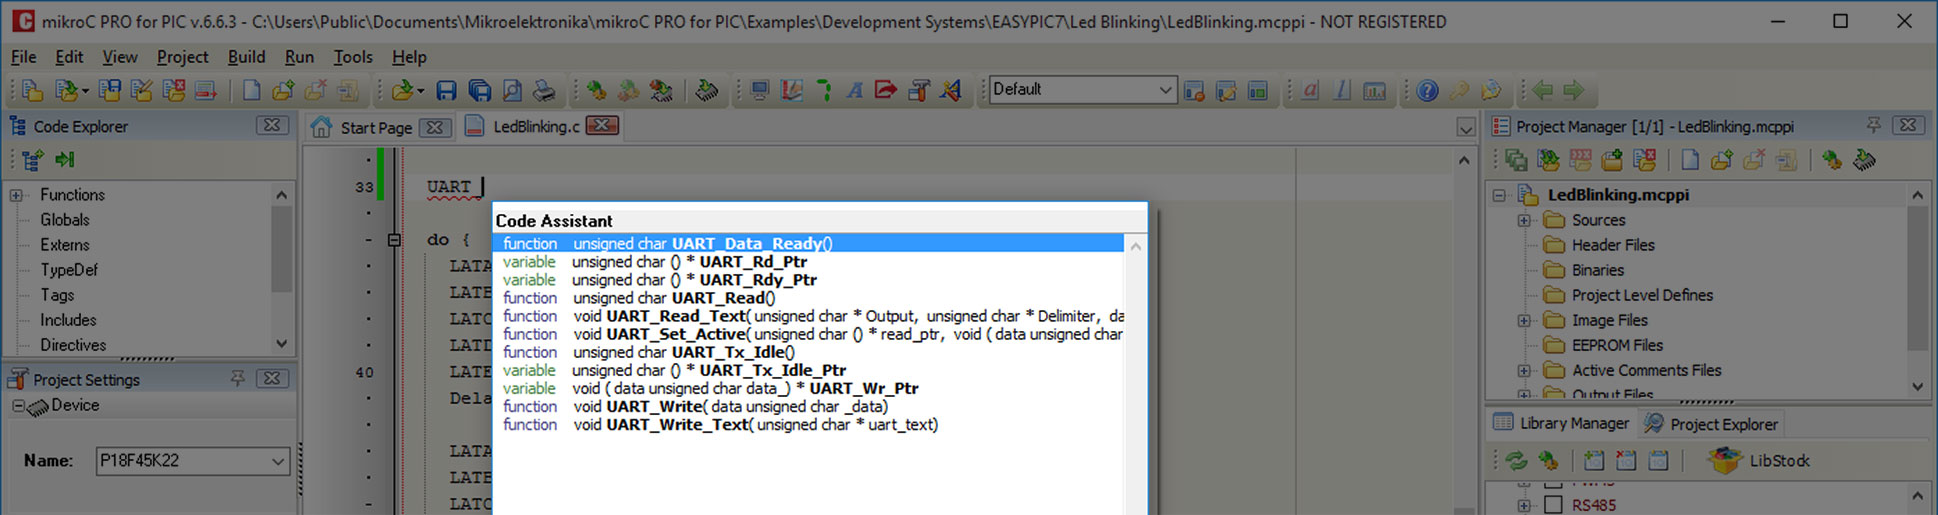This screenshot has height=515, width=1938.
Task: Click the green back arrow icon
Action: click(1542, 91)
